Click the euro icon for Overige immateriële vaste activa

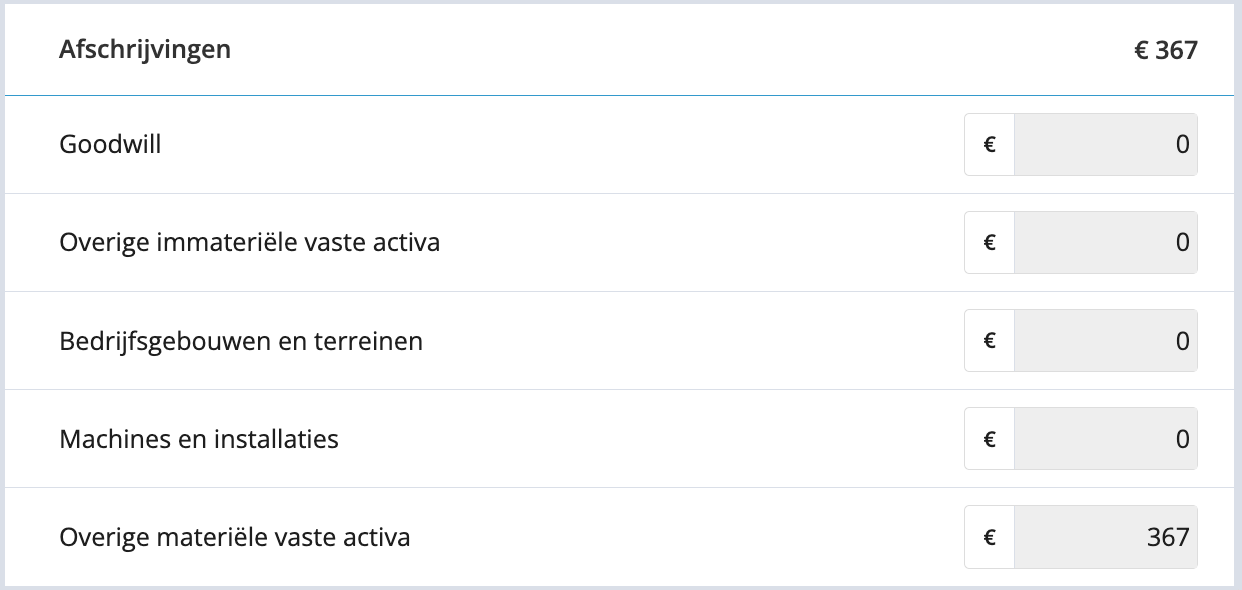click(x=990, y=243)
